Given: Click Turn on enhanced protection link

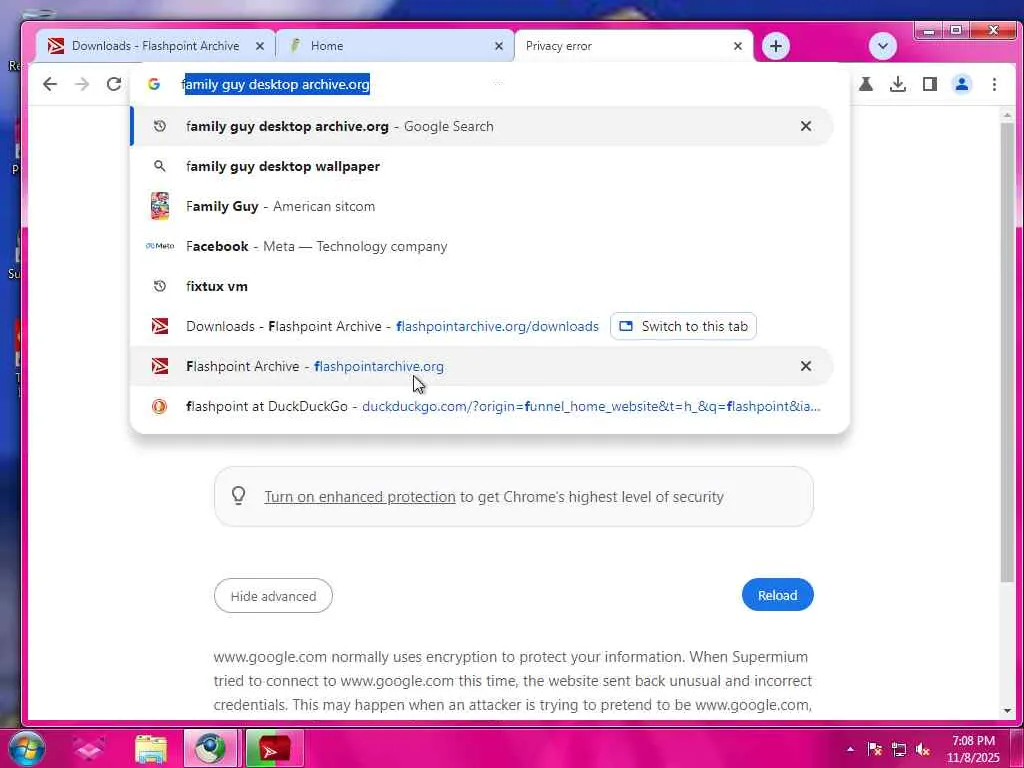Looking at the screenshot, I should 360,497.
